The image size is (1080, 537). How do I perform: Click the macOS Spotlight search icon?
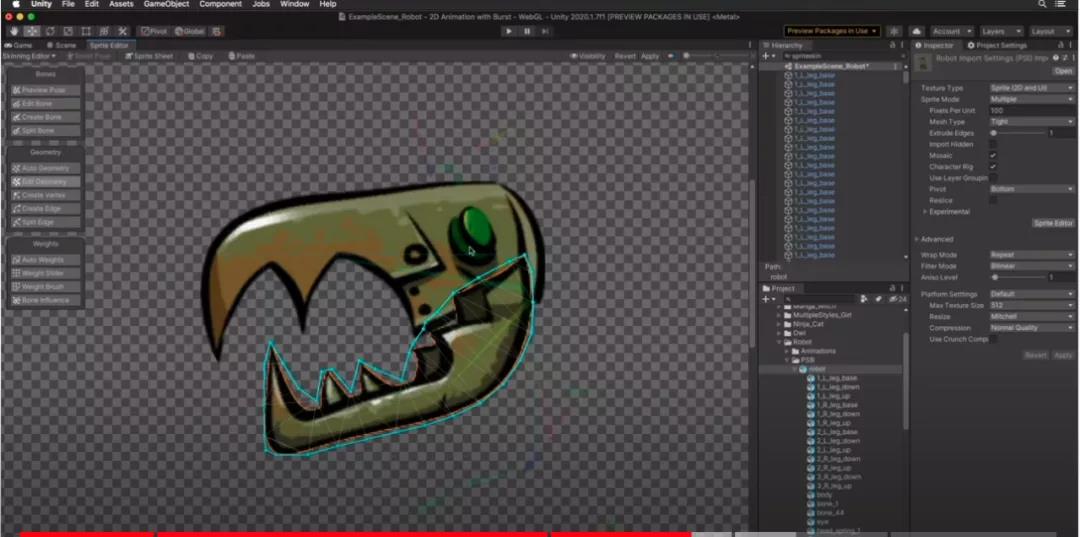(x=1042, y=4)
